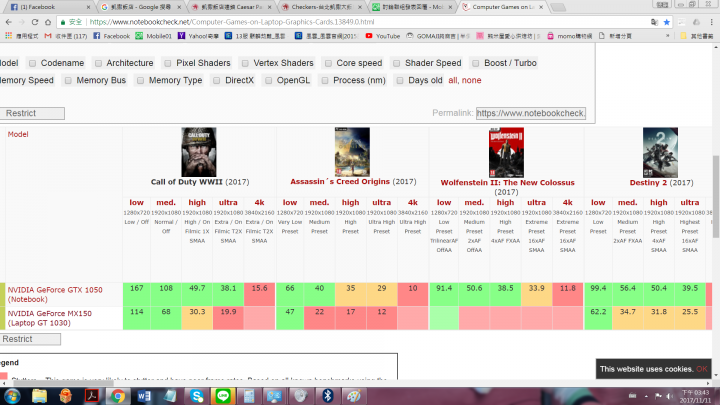Open Wolfenstein II: The New Colossus link
The image size is (720, 405).
click(x=507, y=183)
